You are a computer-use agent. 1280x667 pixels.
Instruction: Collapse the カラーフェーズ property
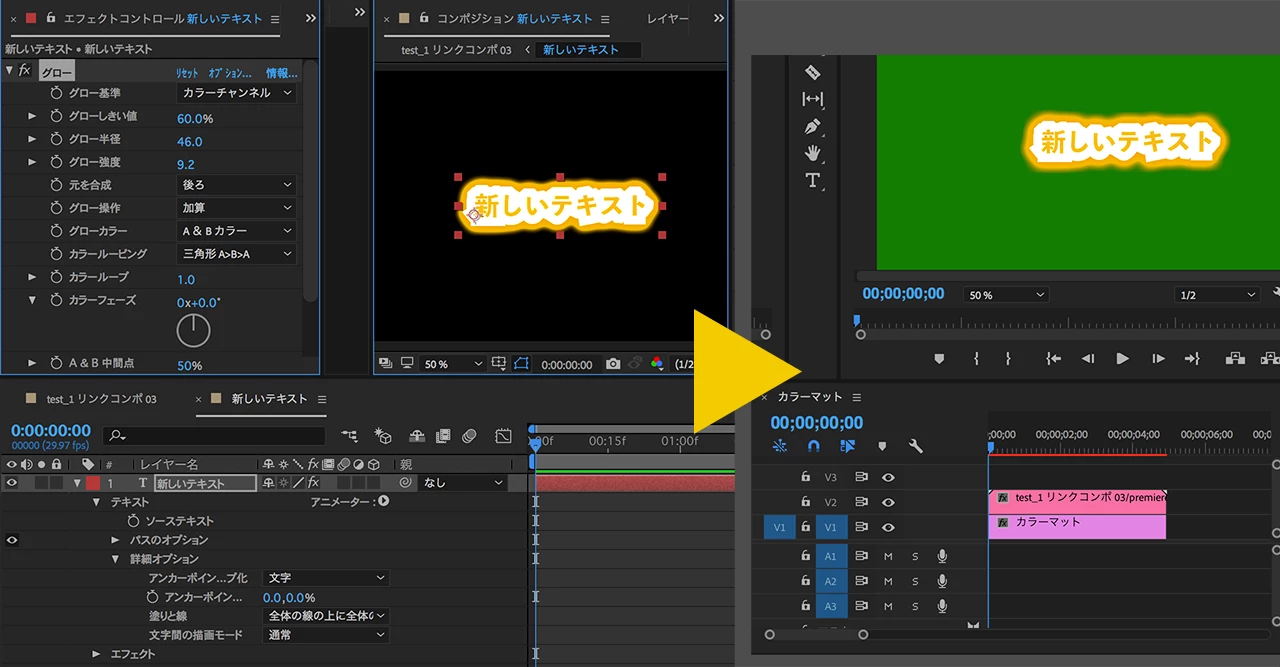coord(32,300)
